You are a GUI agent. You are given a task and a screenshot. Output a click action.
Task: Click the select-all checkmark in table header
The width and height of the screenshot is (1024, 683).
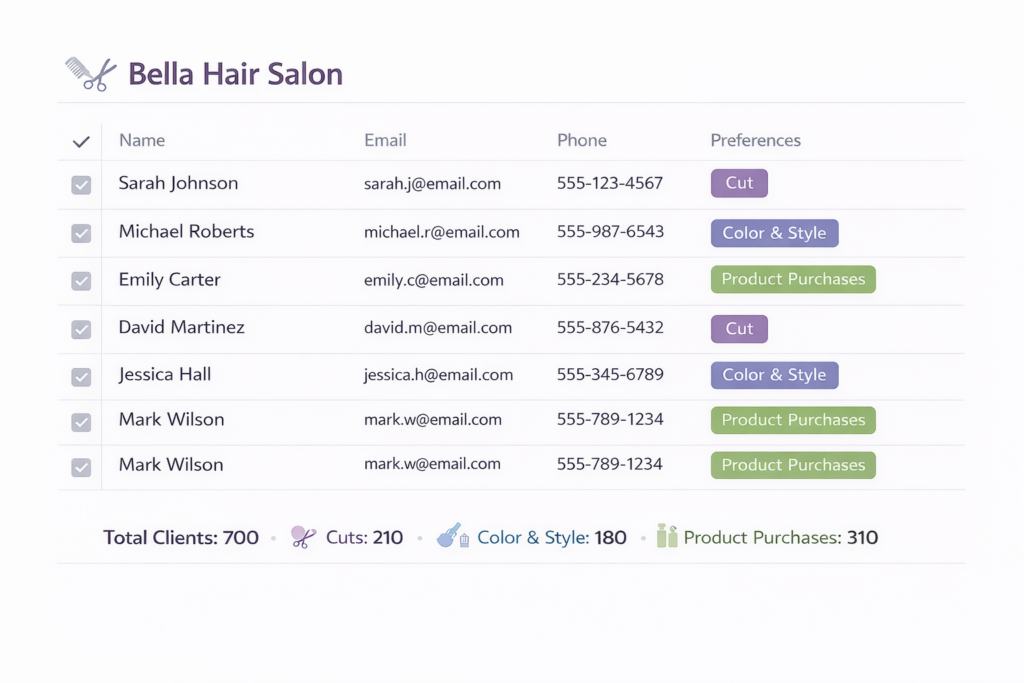click(x=81, y=142)
